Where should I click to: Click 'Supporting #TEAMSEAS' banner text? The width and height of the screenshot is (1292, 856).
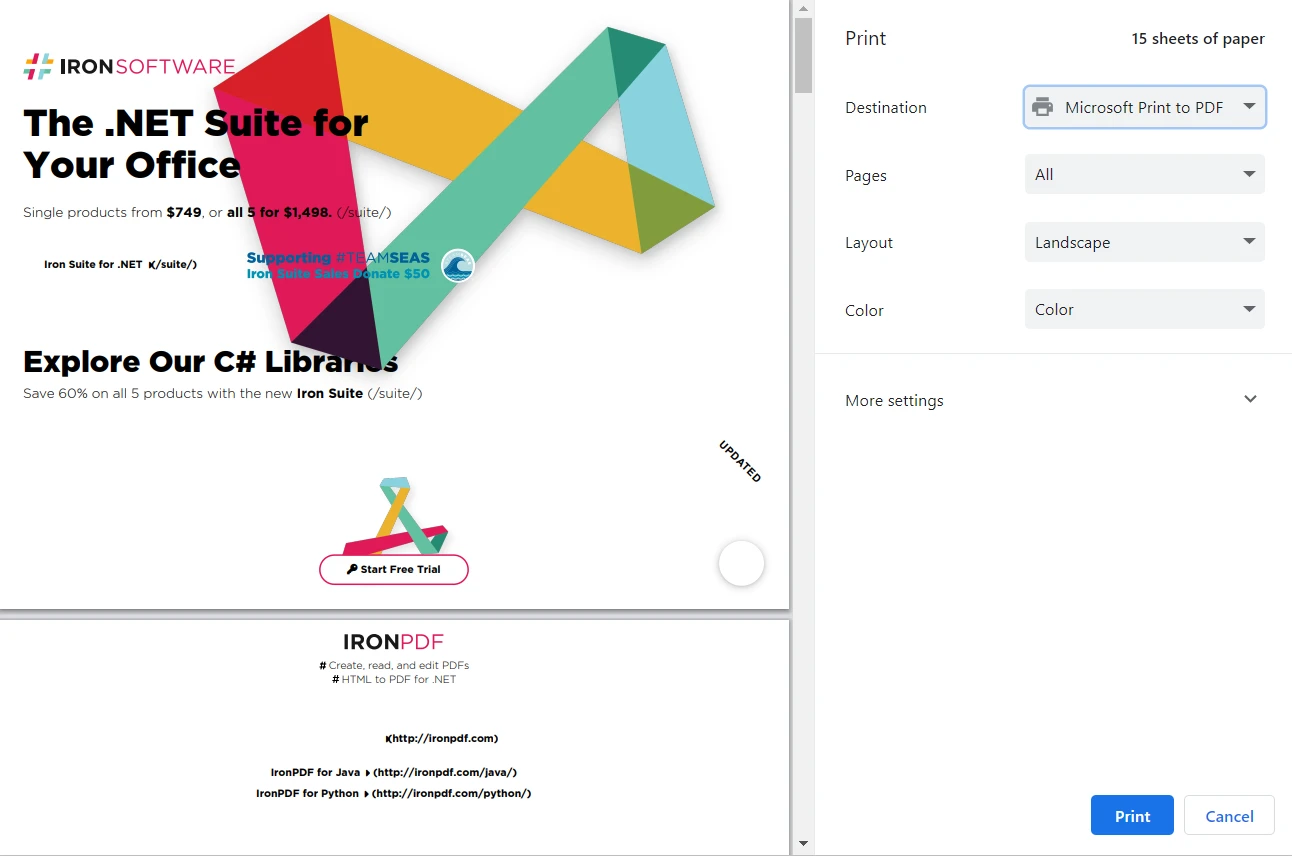(x=338, y=258)
